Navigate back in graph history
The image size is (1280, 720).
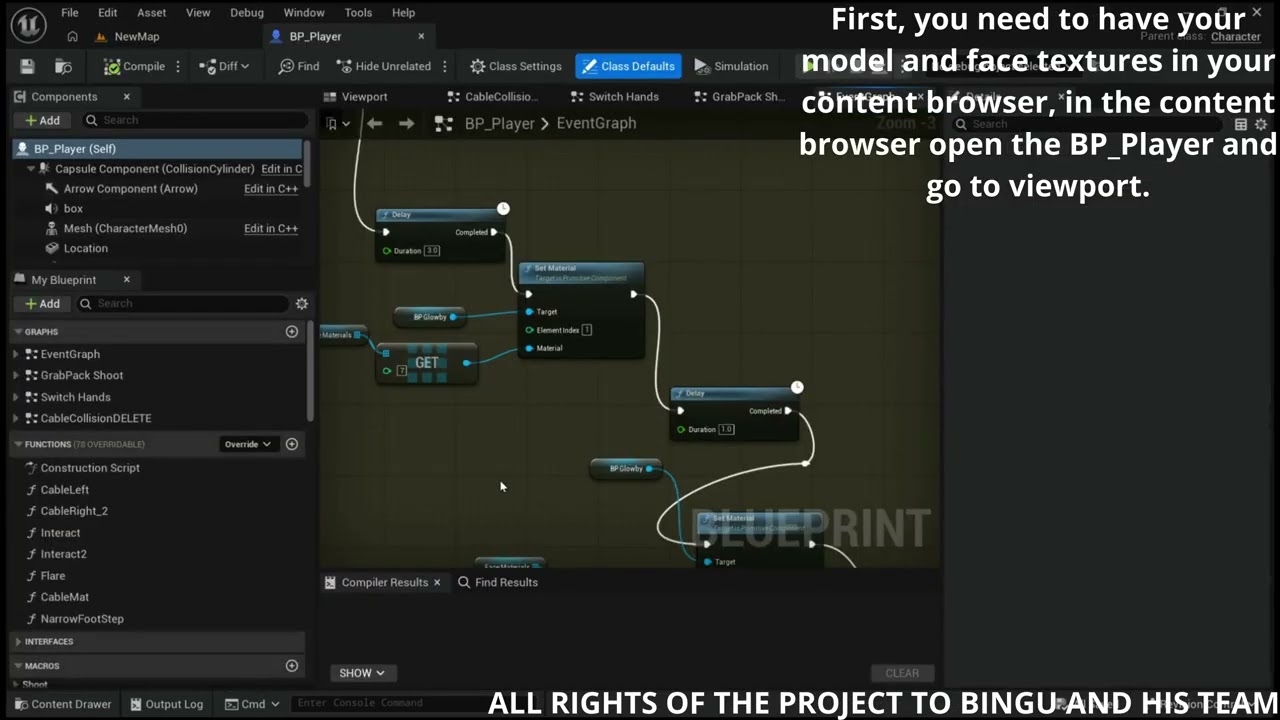click(x=374, y=124)
